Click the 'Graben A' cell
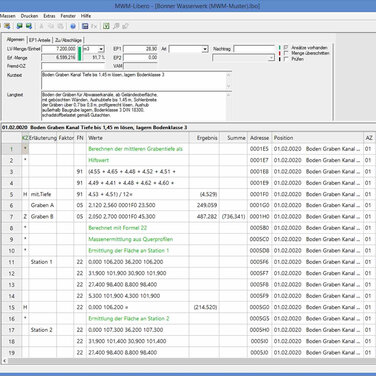 [42, 205]
